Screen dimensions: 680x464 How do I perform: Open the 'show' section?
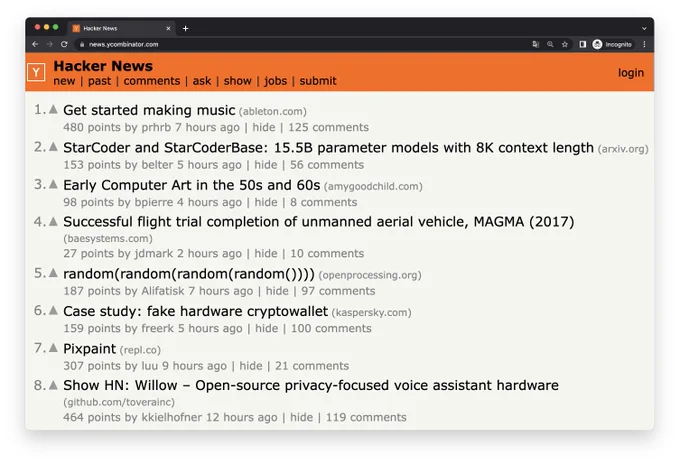tap(238, 81)
